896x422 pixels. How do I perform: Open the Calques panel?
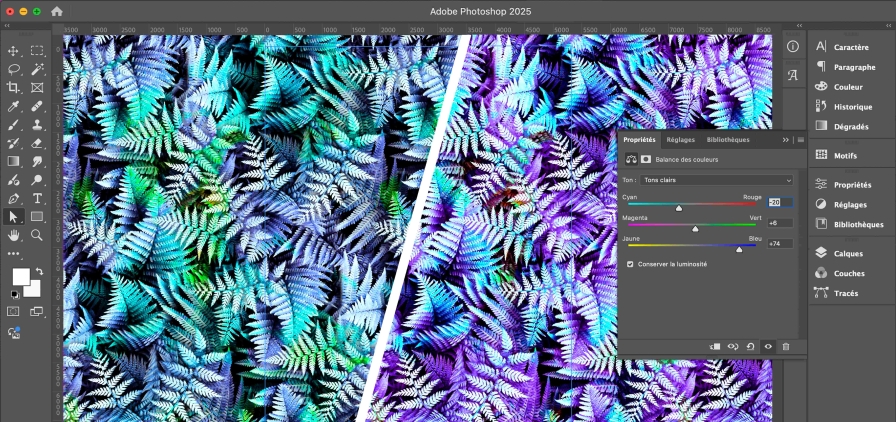click(x=839, y=253)
